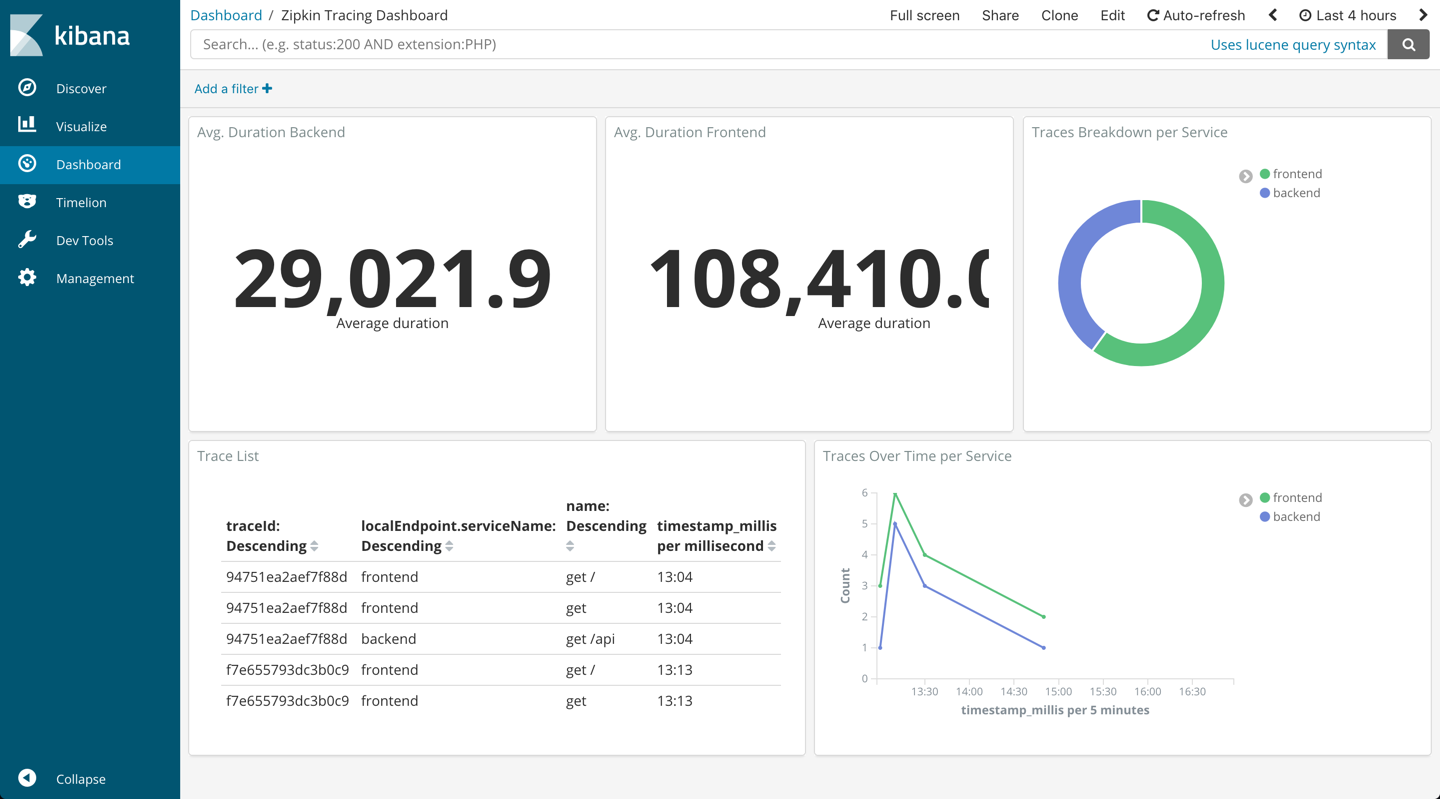Open Full screen mode
The image size is (1440, 799).
(924, 15)
